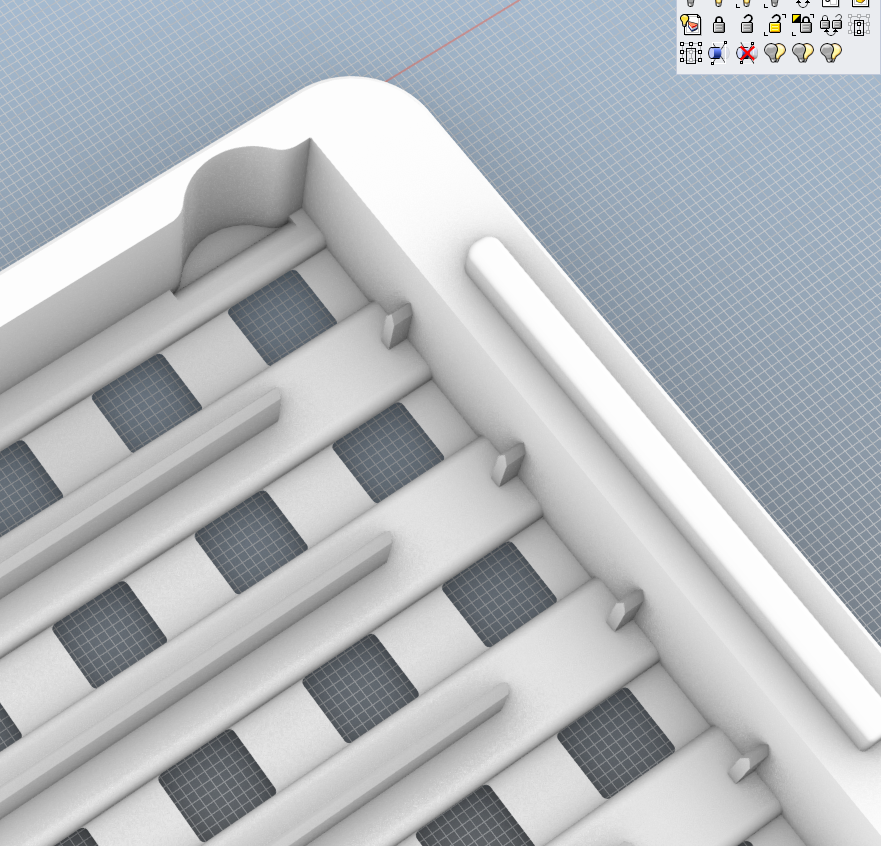Click the closed padlock Lock objects icon

719,25
